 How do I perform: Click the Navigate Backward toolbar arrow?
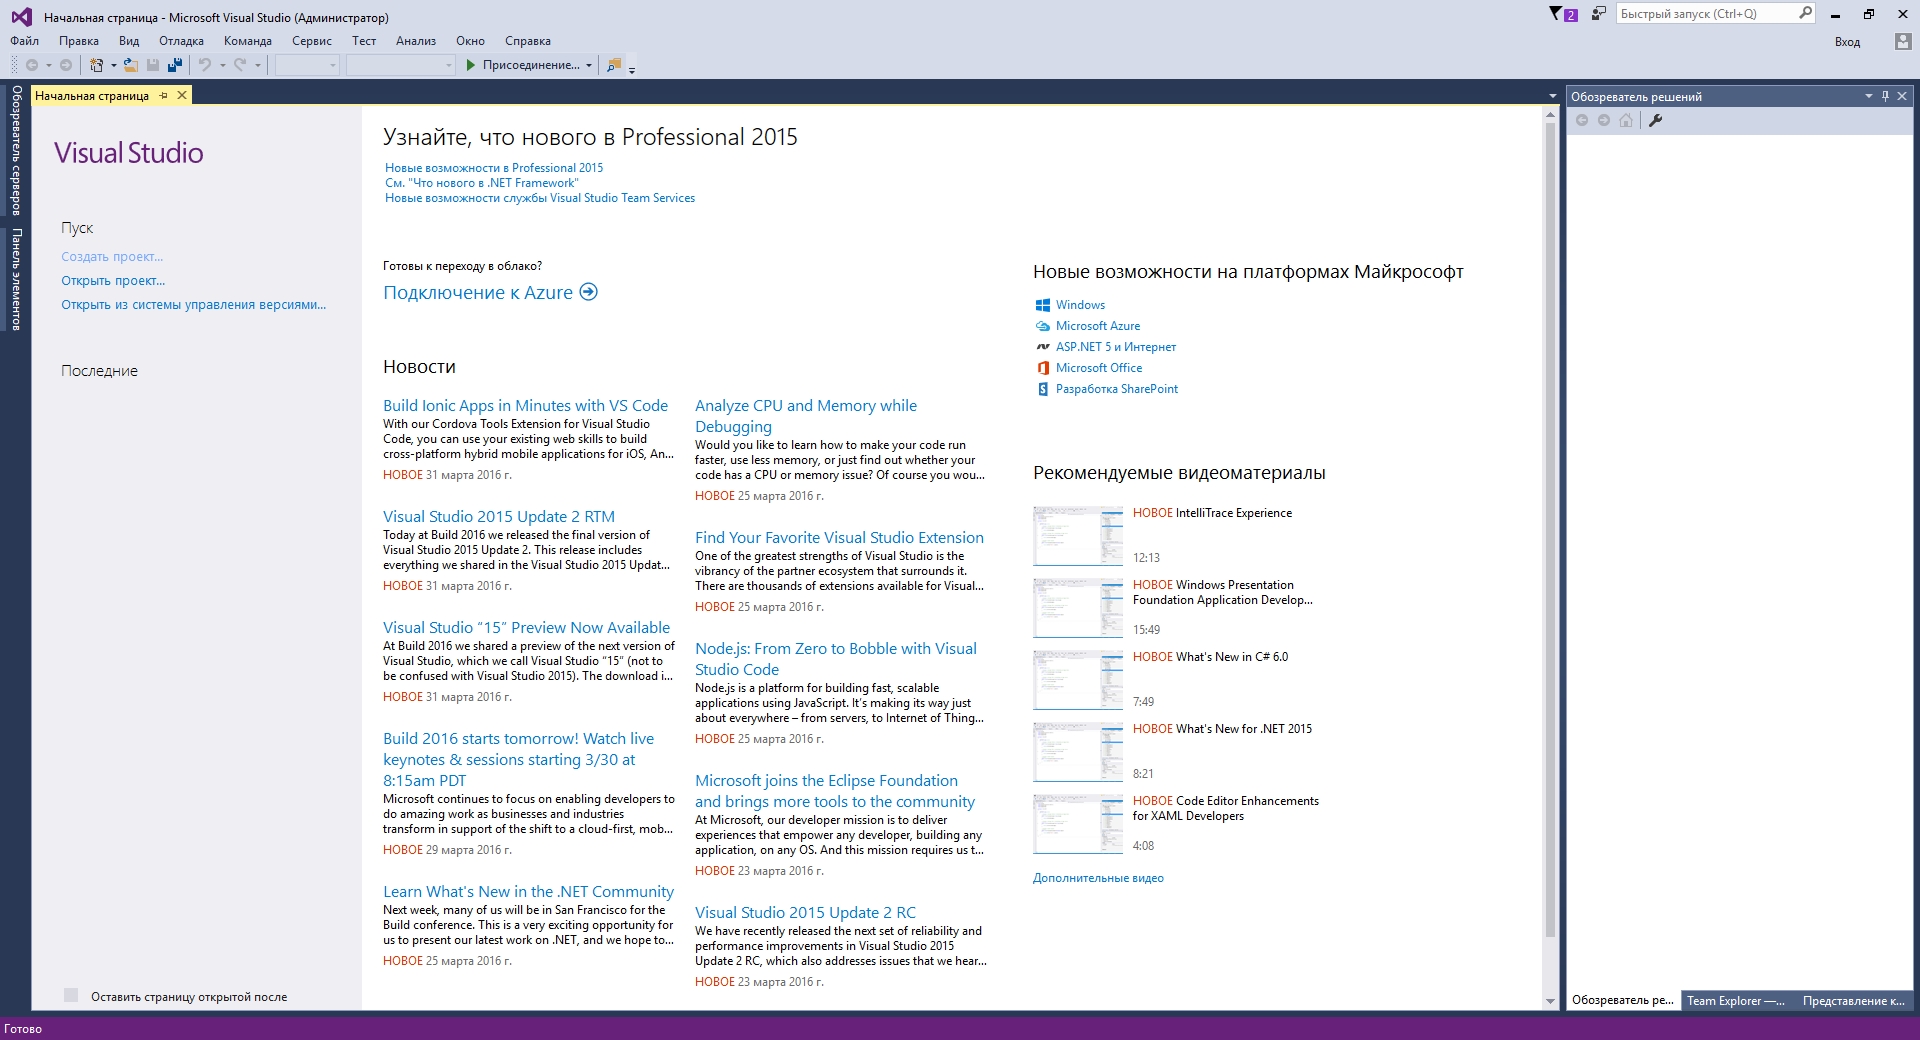[x=32, y=65]
